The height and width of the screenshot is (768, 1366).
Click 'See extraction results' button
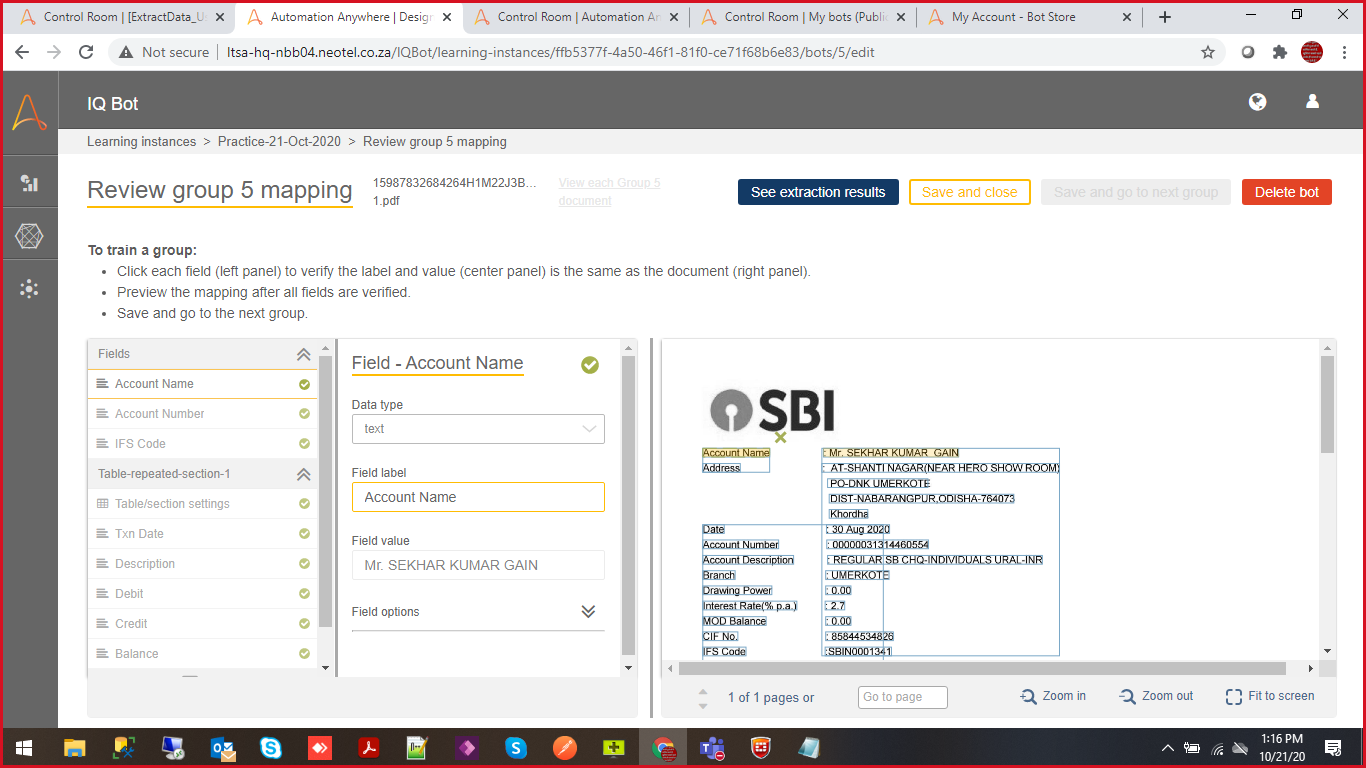tap(818, 192)
